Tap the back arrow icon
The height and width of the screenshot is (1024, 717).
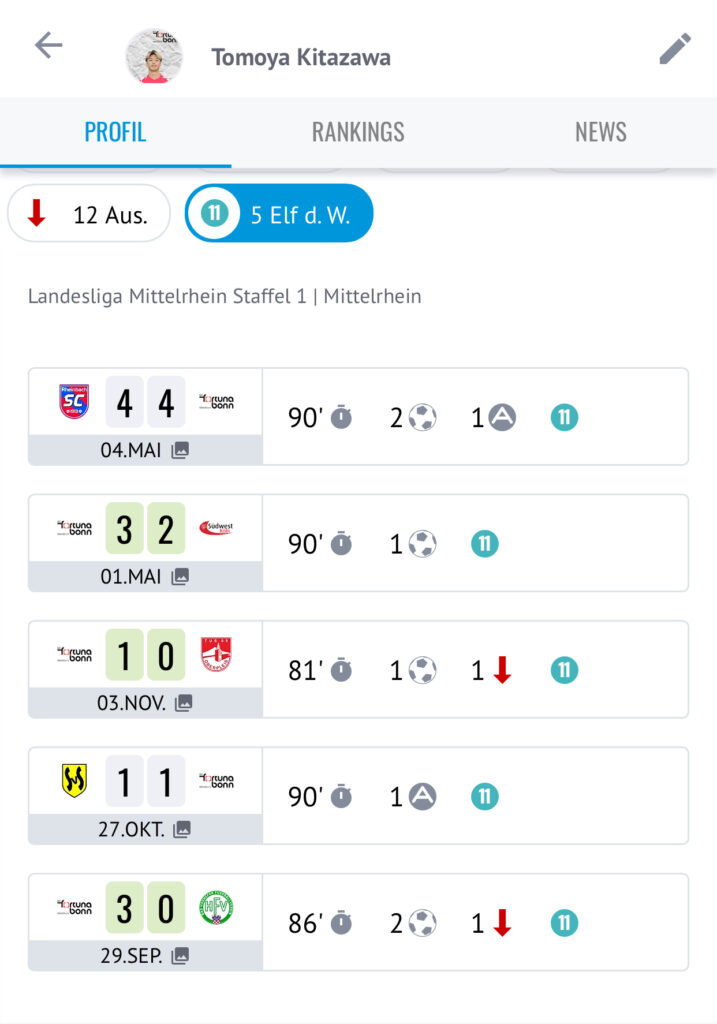(x=48, y=46)
